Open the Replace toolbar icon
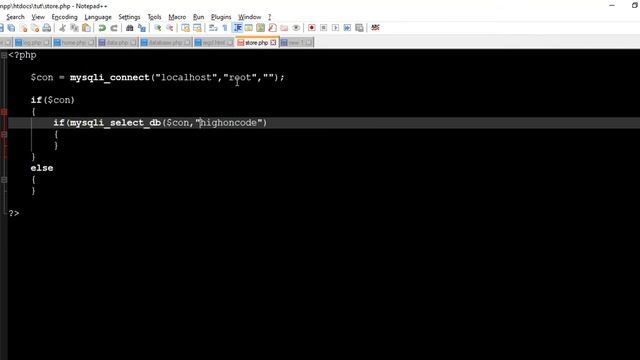This screenshot has width=640, height=360. [x=142, y=28]
